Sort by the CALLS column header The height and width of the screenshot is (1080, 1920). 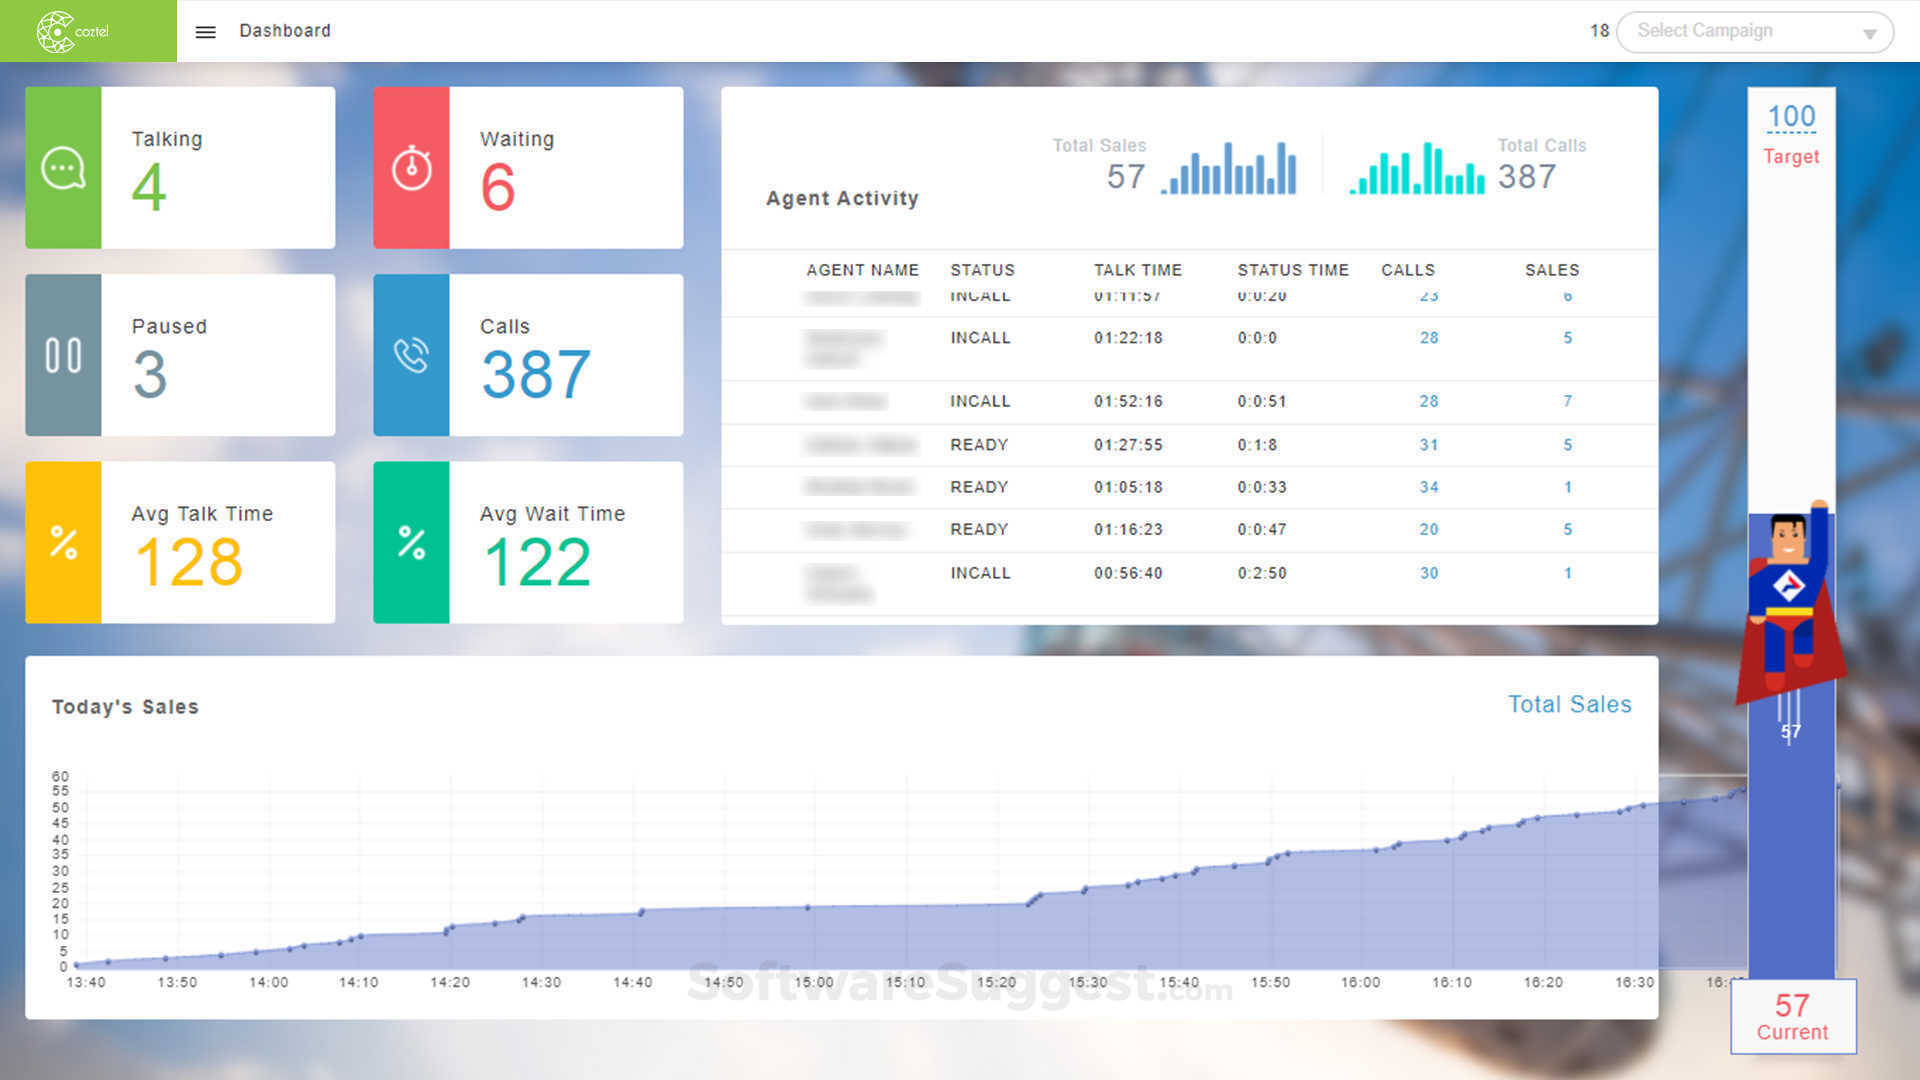pyautogui.click(x=1407, y=270)
